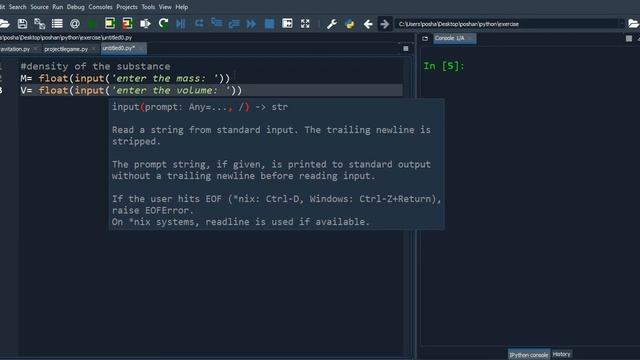This screenshot has height=360, width=640.
Task: Click the input(prompt) signature in tooltip
Action: coord(200,107)
